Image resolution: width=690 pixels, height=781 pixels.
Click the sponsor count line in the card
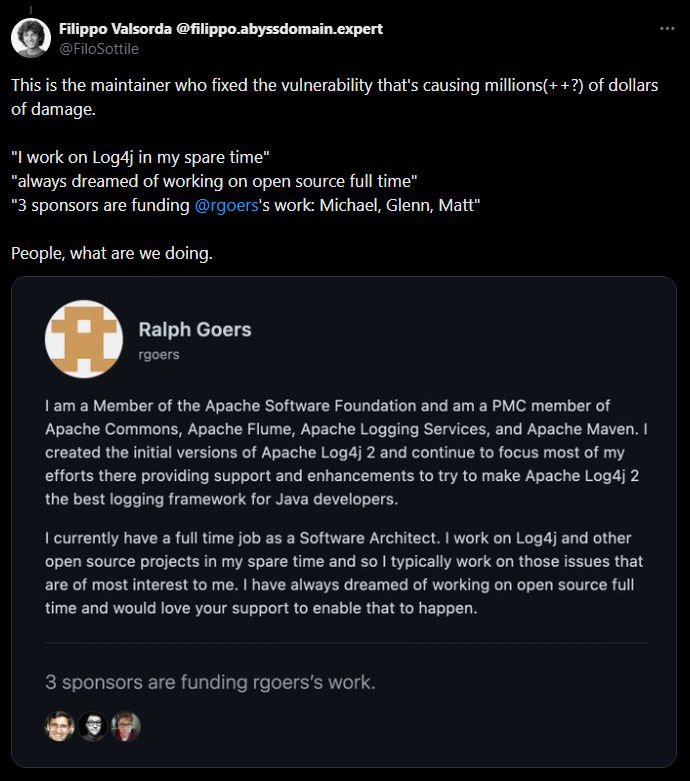pos(210,683)
